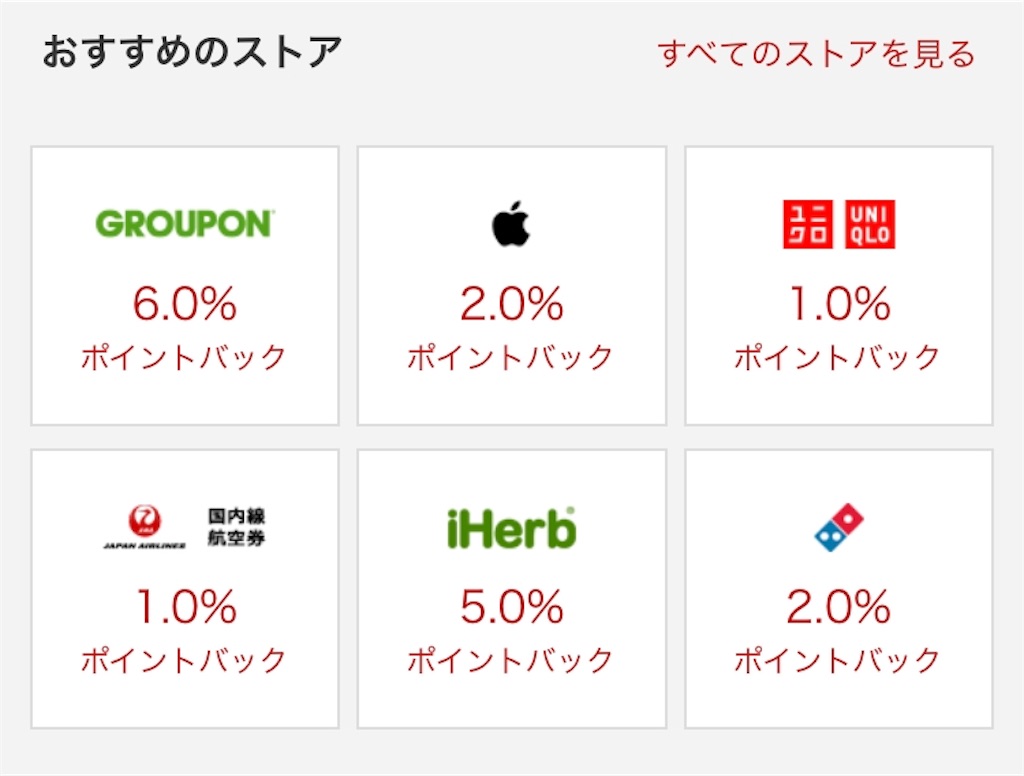Click Groupon 6.0% point back rate

pos(185,304)
